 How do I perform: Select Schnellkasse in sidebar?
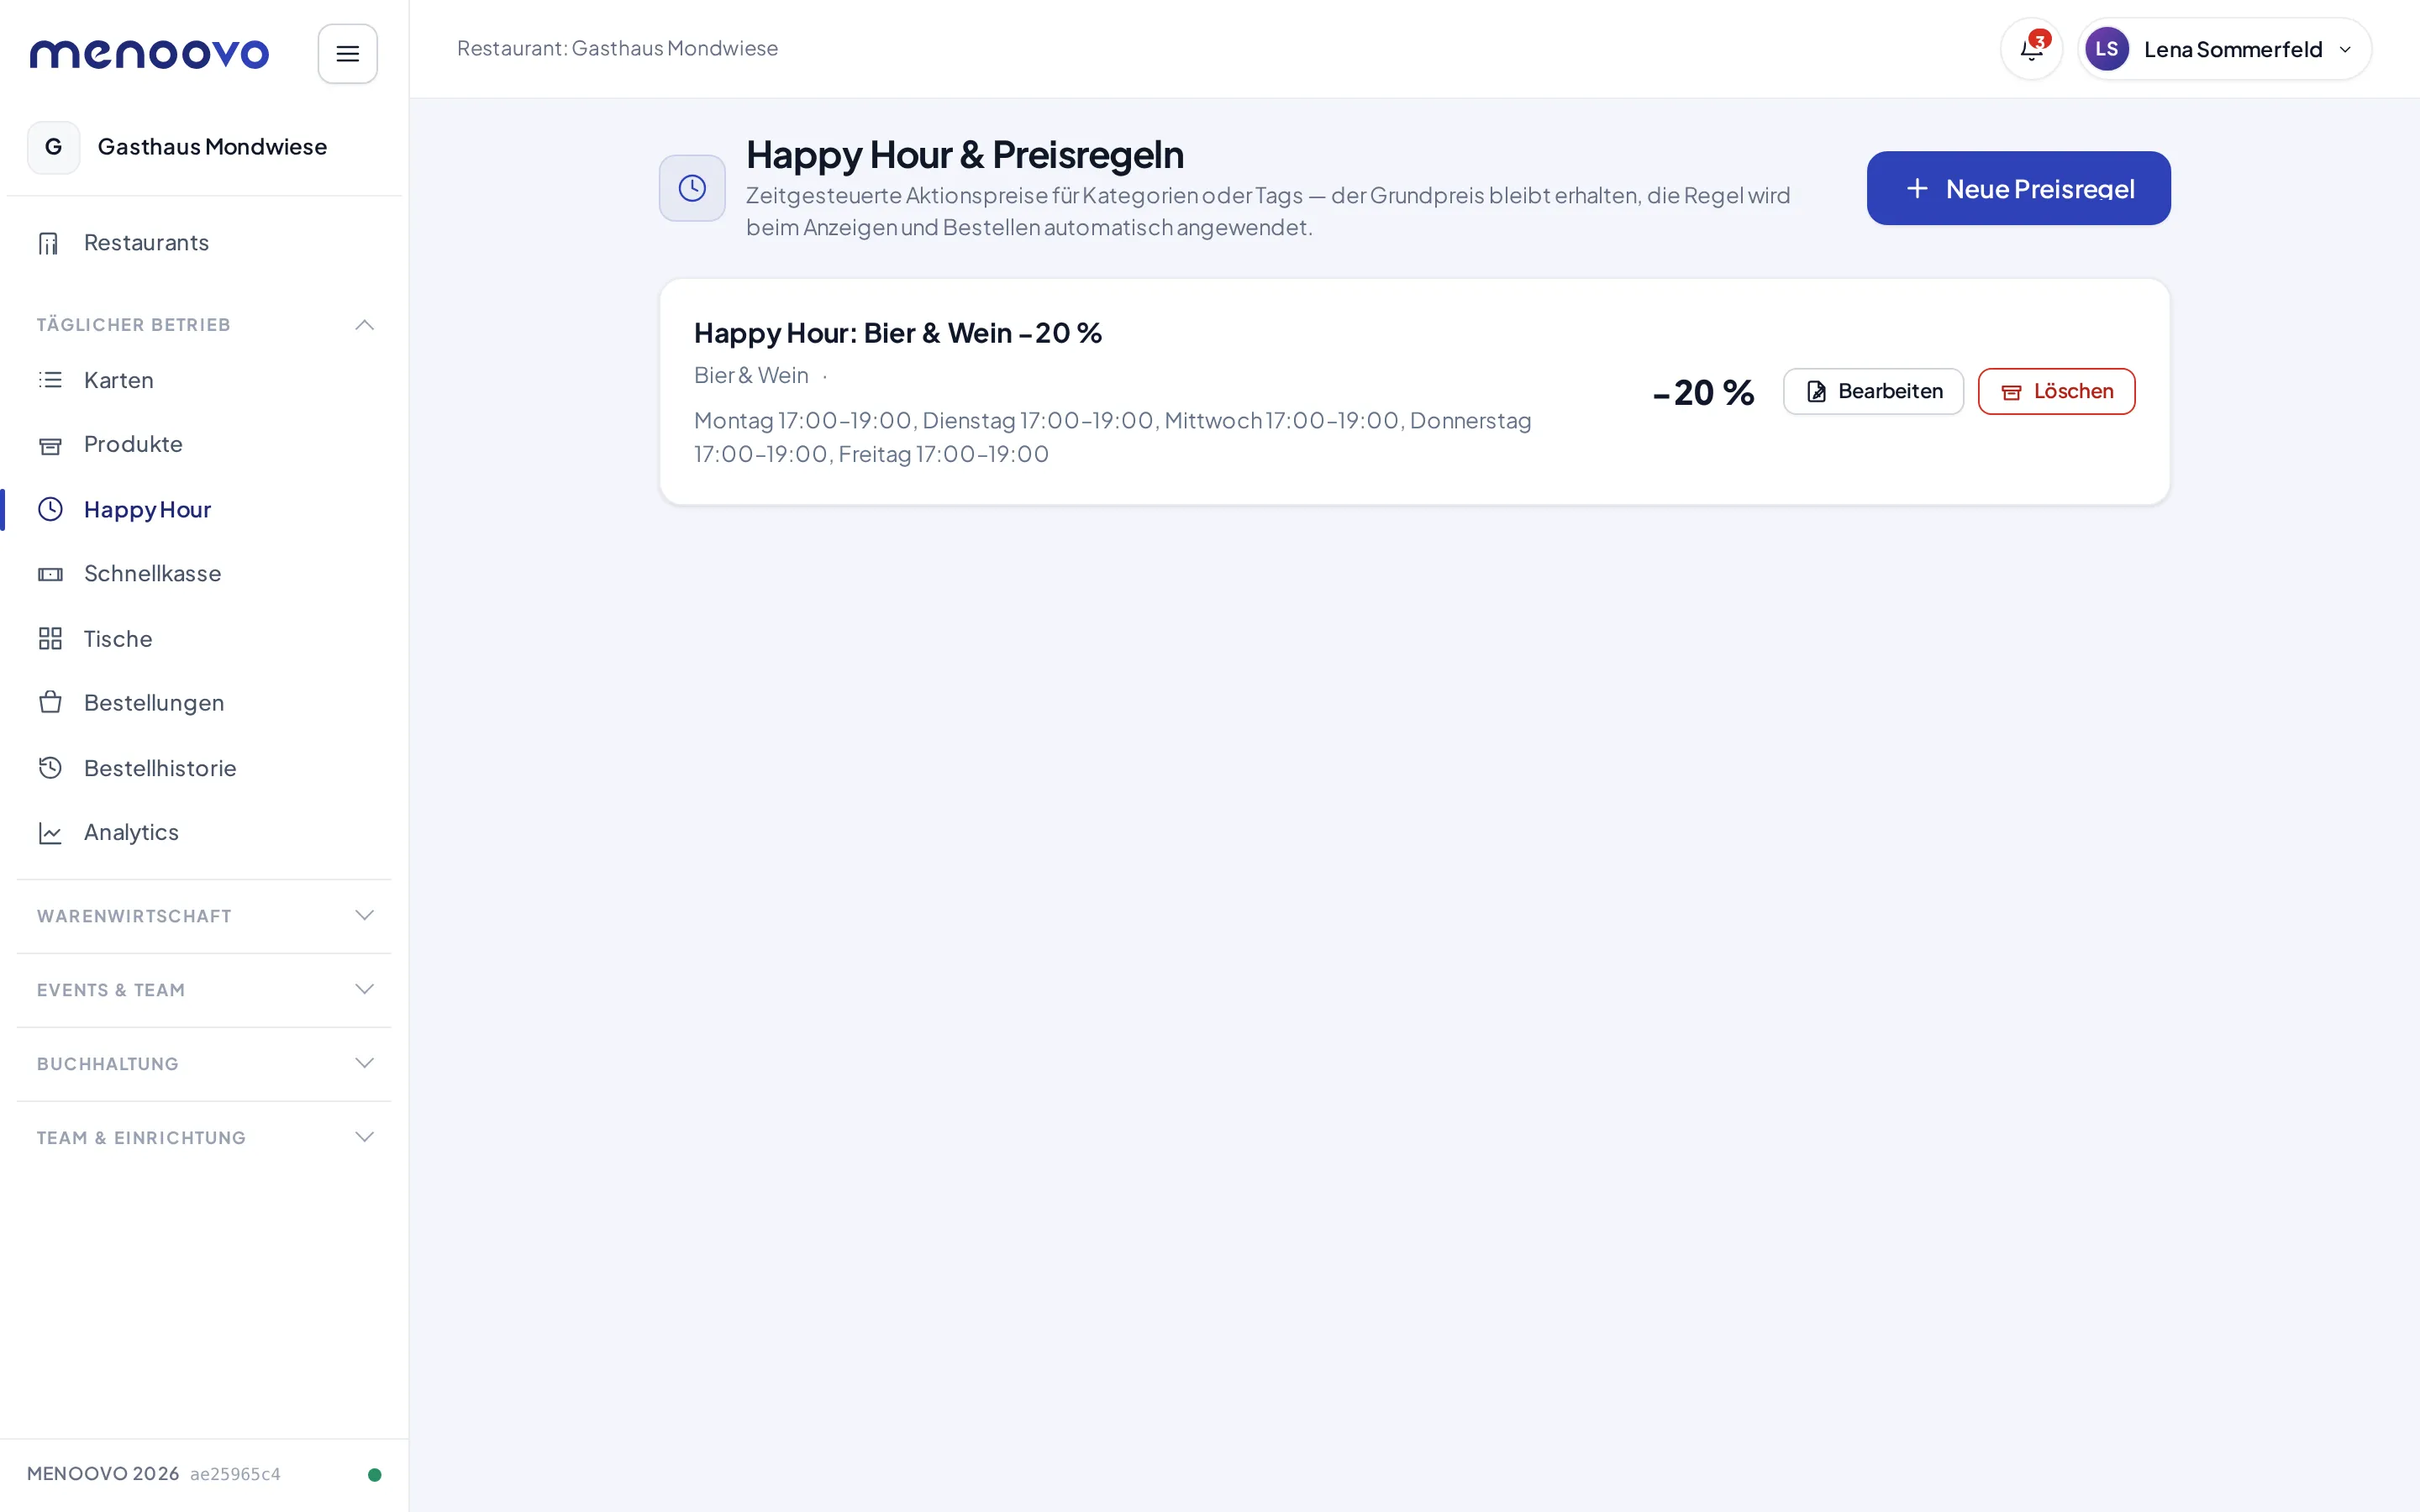point(204,574)
